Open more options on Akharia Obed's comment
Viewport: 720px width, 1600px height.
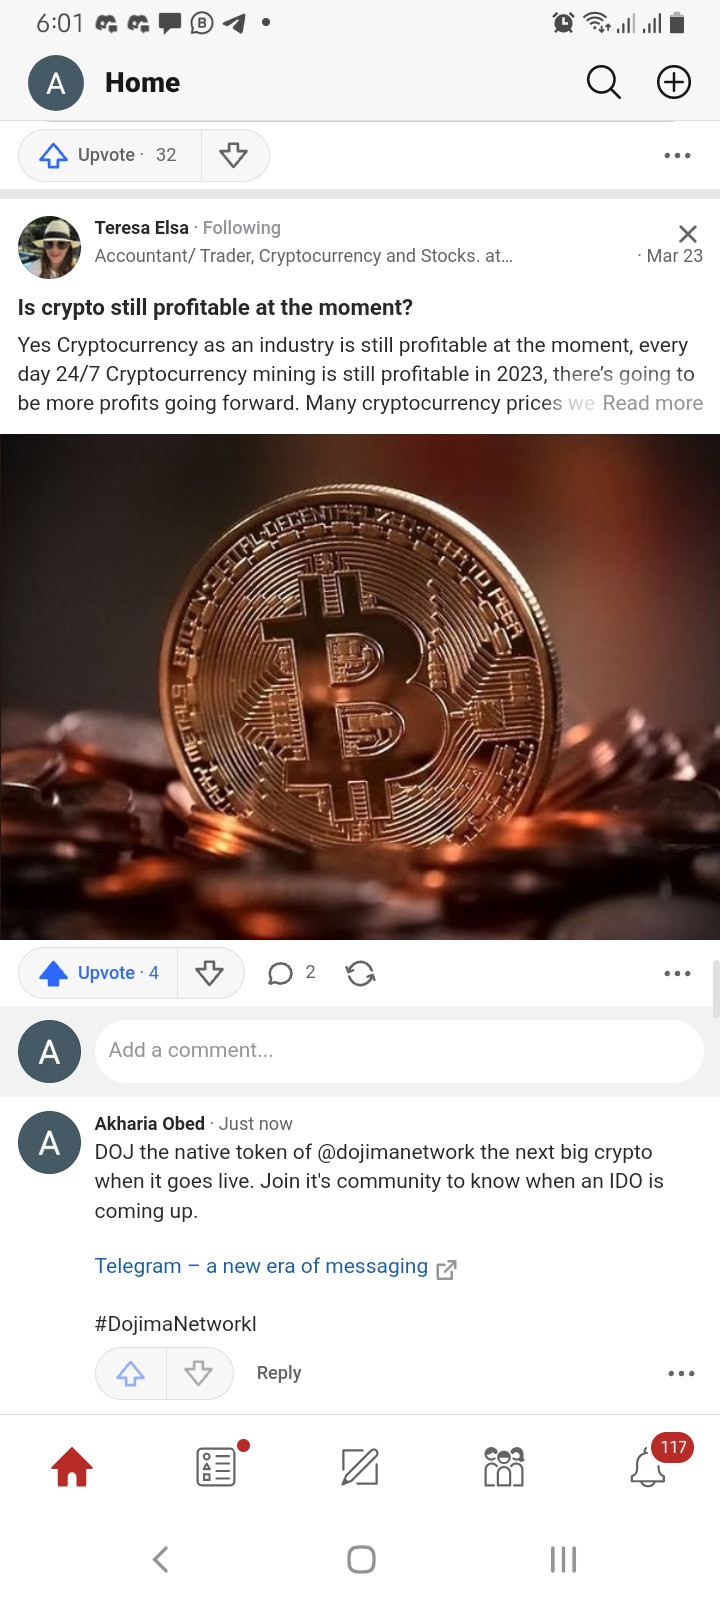[x=681, y=1373]
